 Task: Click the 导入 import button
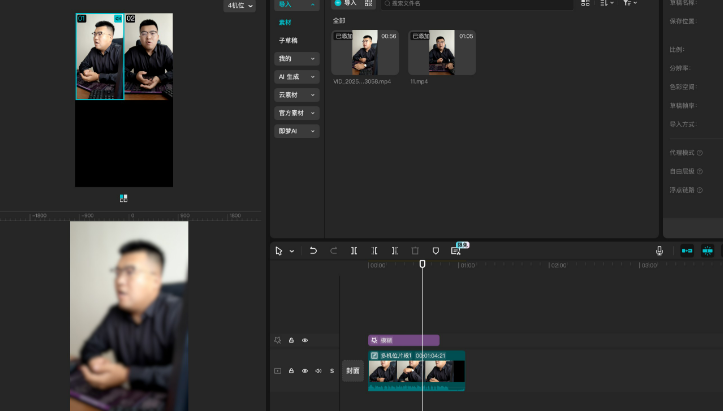pos(346,3)
